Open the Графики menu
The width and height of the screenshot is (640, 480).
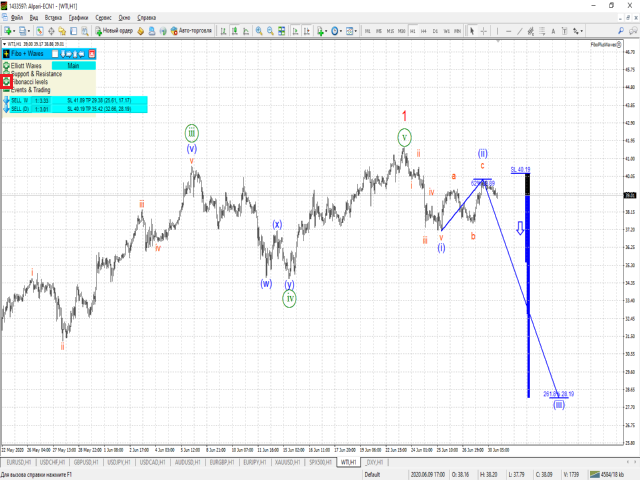[78, 18]
